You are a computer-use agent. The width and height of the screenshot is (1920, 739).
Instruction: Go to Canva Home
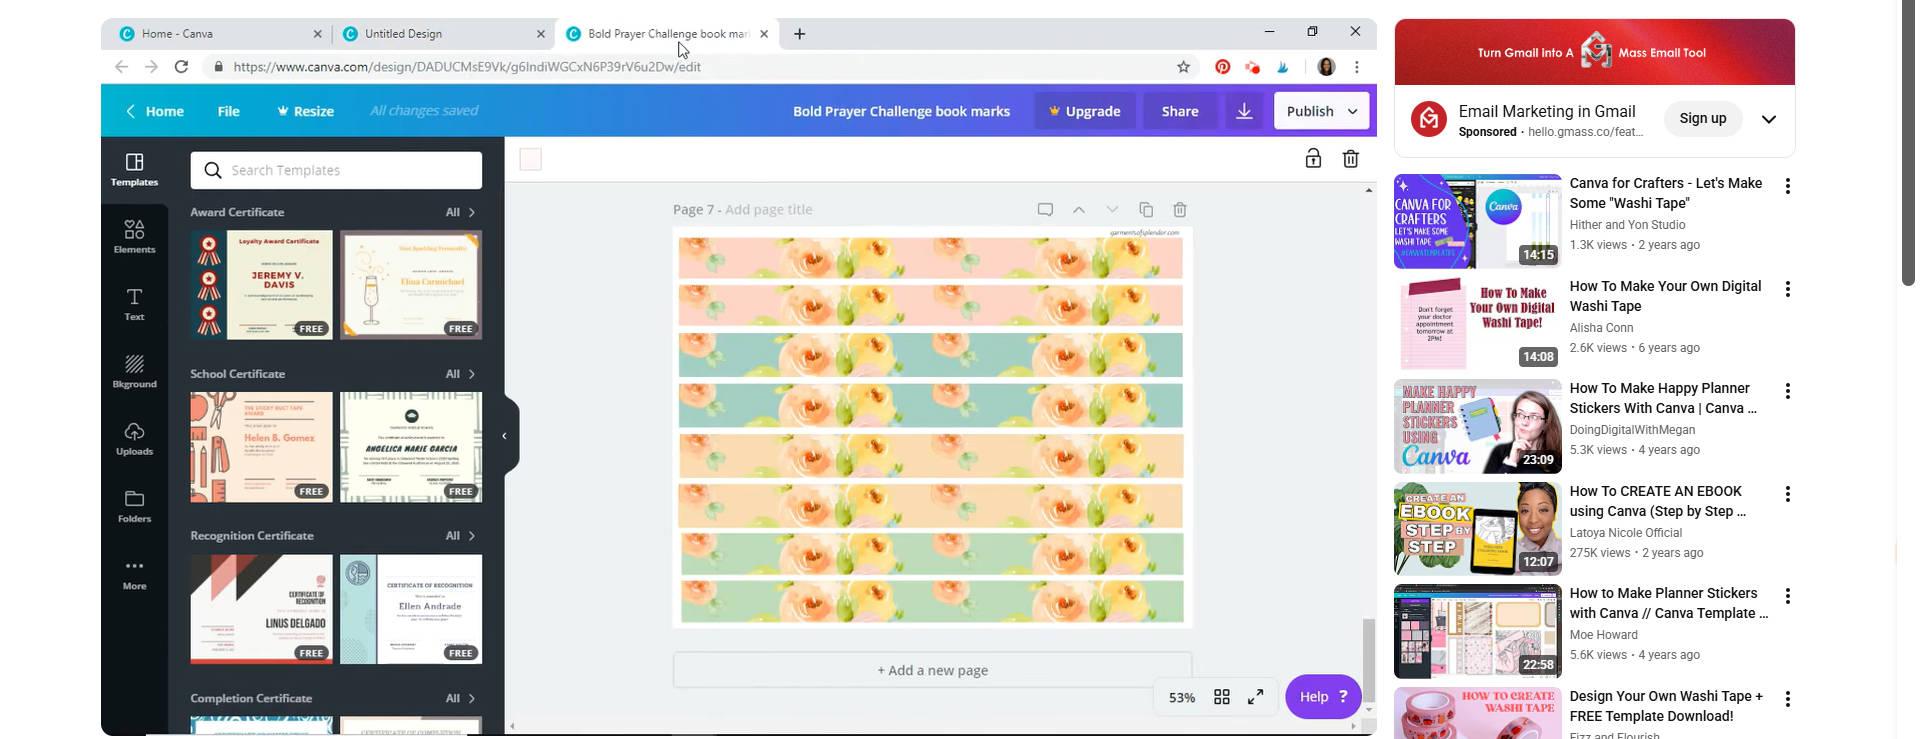[155, 111]
